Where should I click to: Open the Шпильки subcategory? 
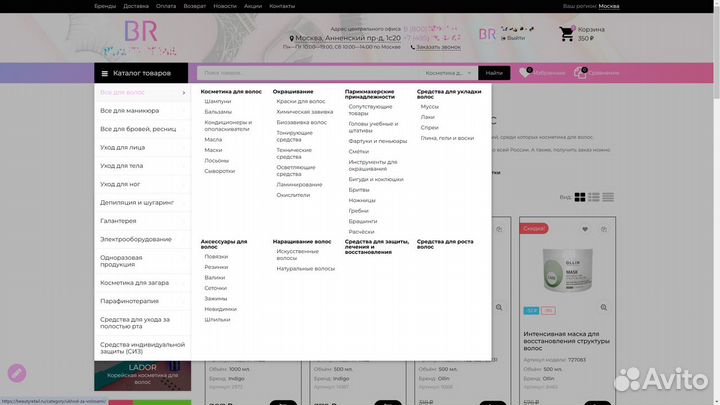click(217, 320)
